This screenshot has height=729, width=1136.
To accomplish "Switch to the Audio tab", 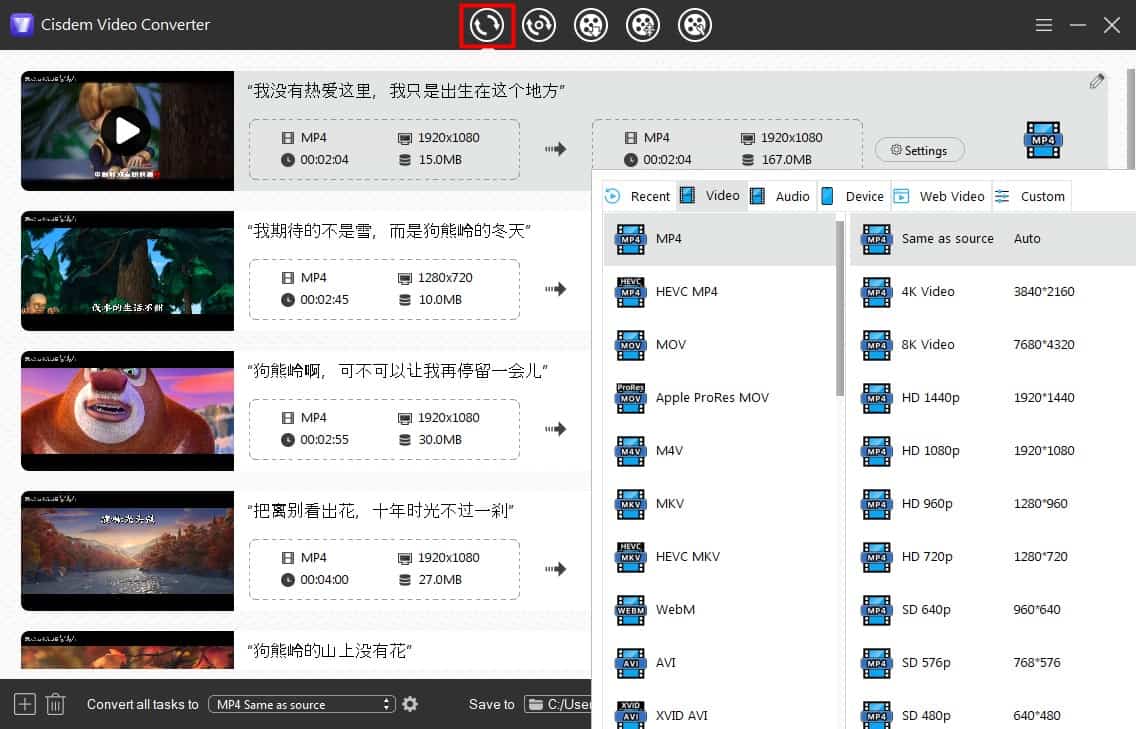I will pos(781,196).
